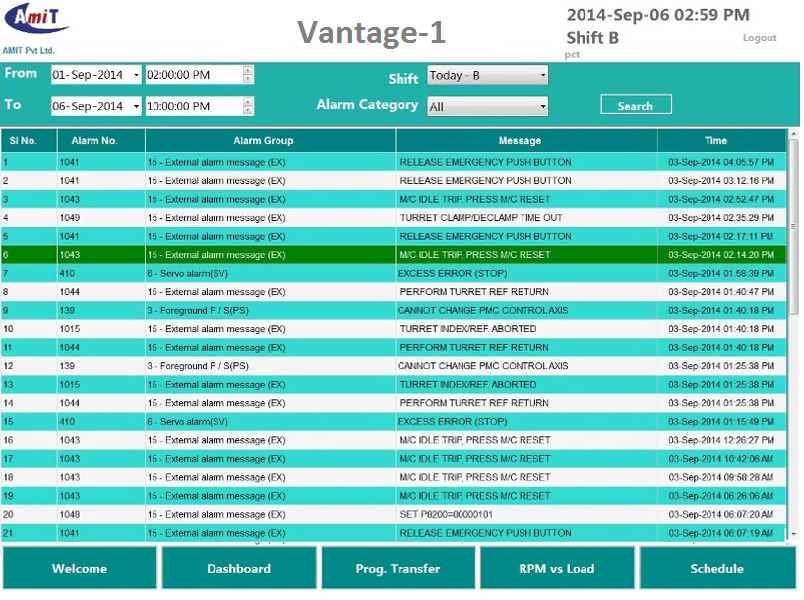Click row 12 alarm number 139
The image size is (804, 600).
tap(67, 366)
